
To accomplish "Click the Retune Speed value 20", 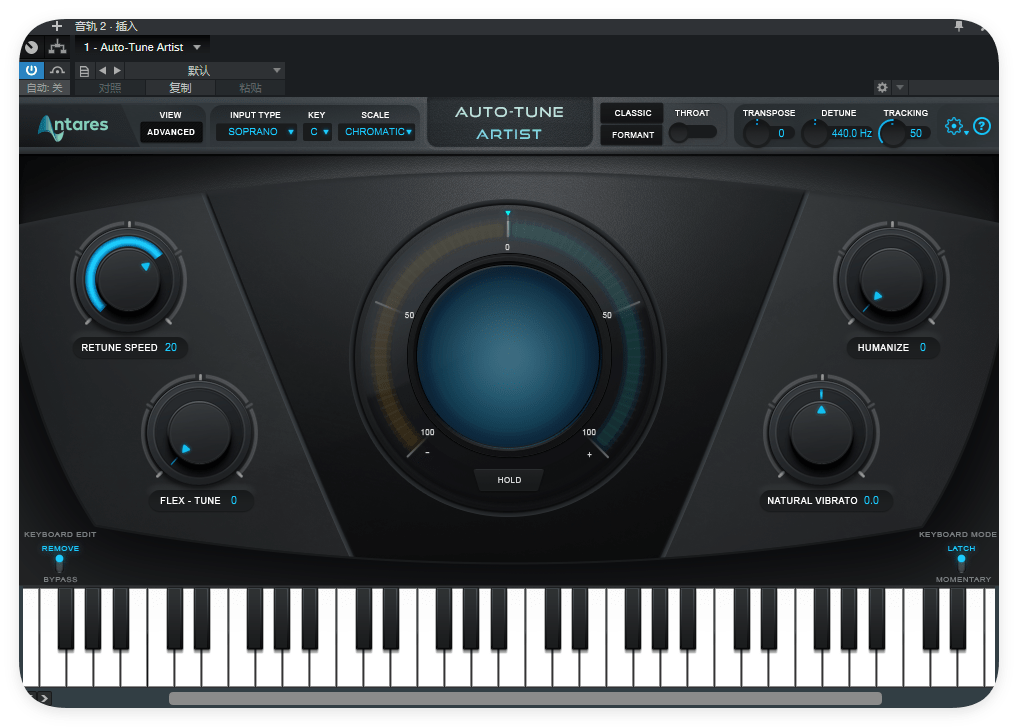I will click(x=171, y=347).
